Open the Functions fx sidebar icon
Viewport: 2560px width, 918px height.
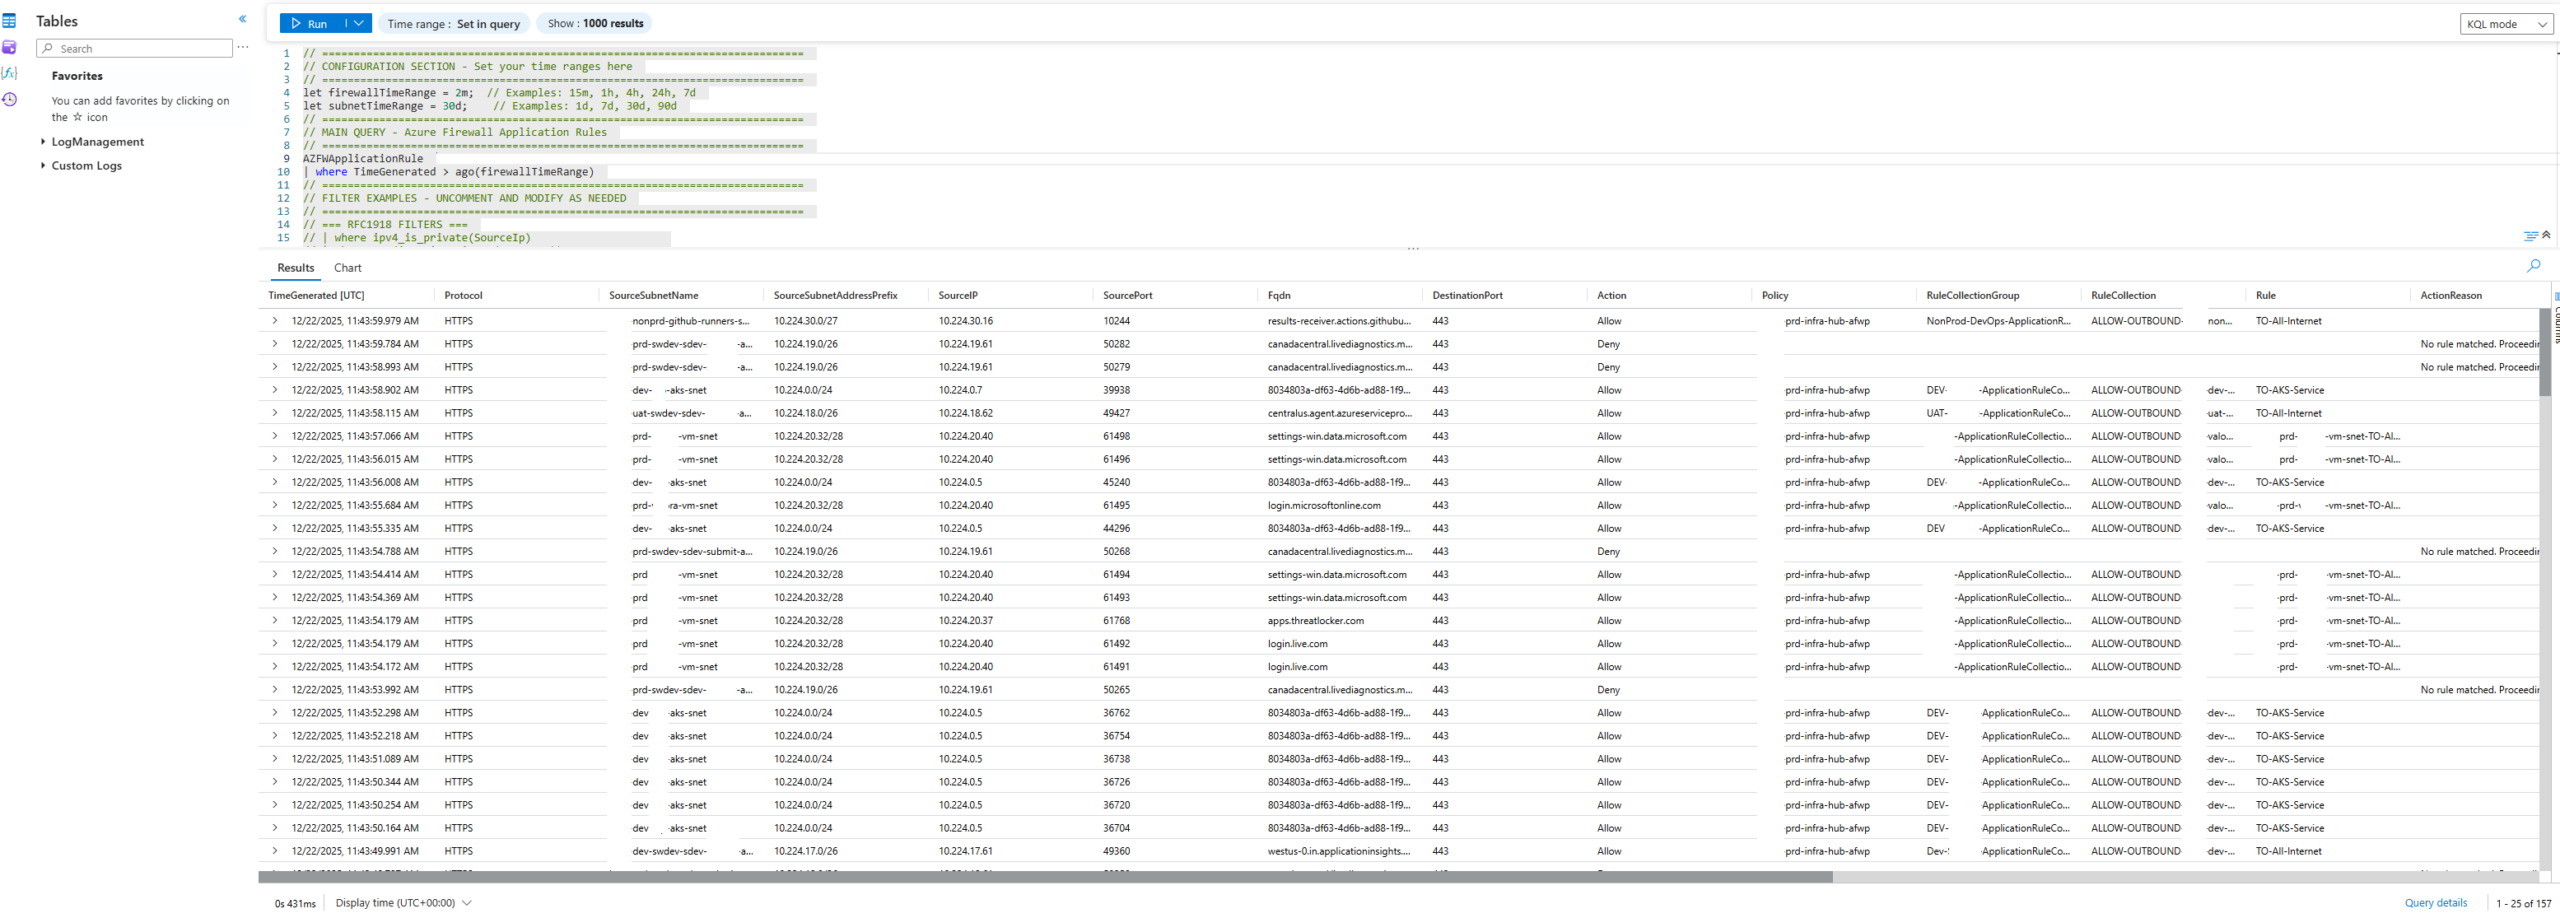click(9, 73)
